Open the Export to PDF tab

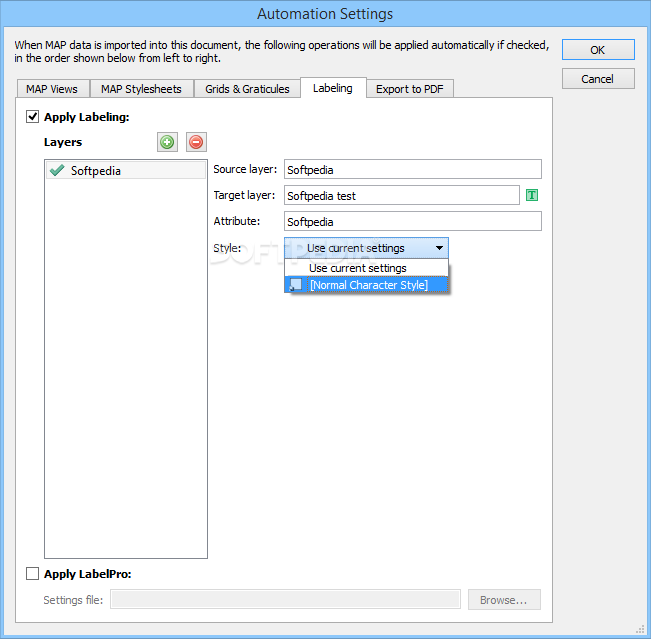[410, 89]
